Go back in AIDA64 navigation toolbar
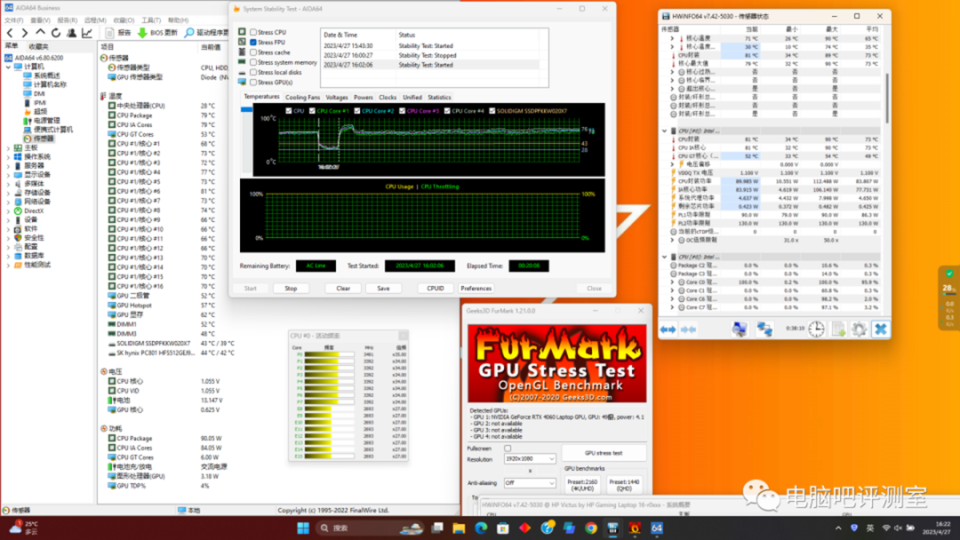Image resolution: width=960 pixels, height=540 pixels. click(10, 33)
